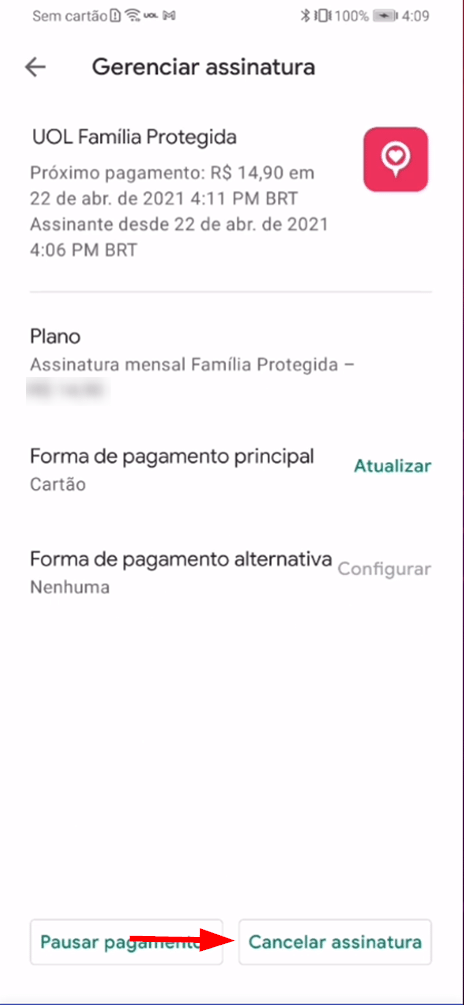Tap the Bluetooth icon in status bar
This screenshot has height=1005, width=464.
point(306,15)
